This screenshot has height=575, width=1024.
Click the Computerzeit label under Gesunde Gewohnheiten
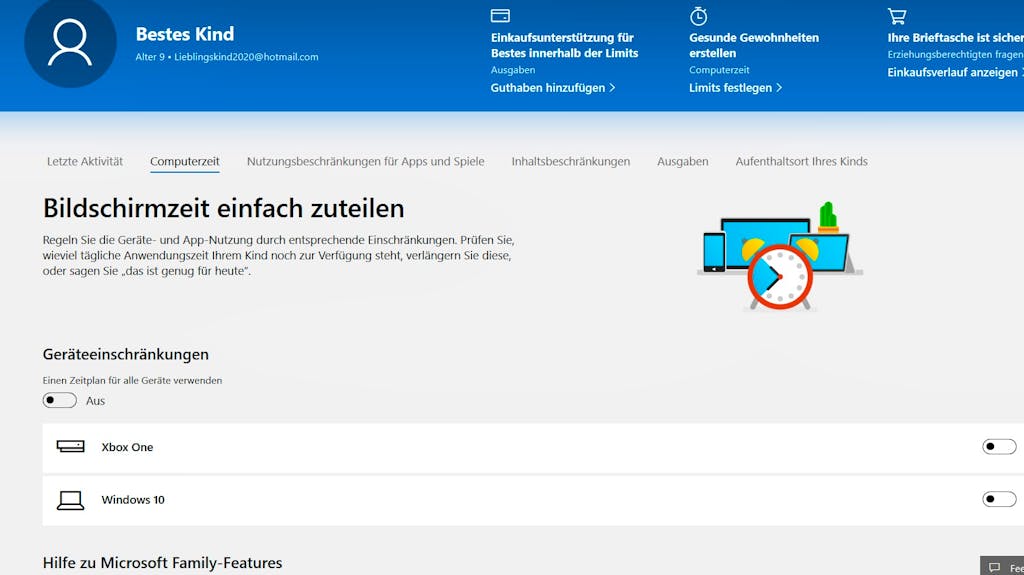(719, 70)
